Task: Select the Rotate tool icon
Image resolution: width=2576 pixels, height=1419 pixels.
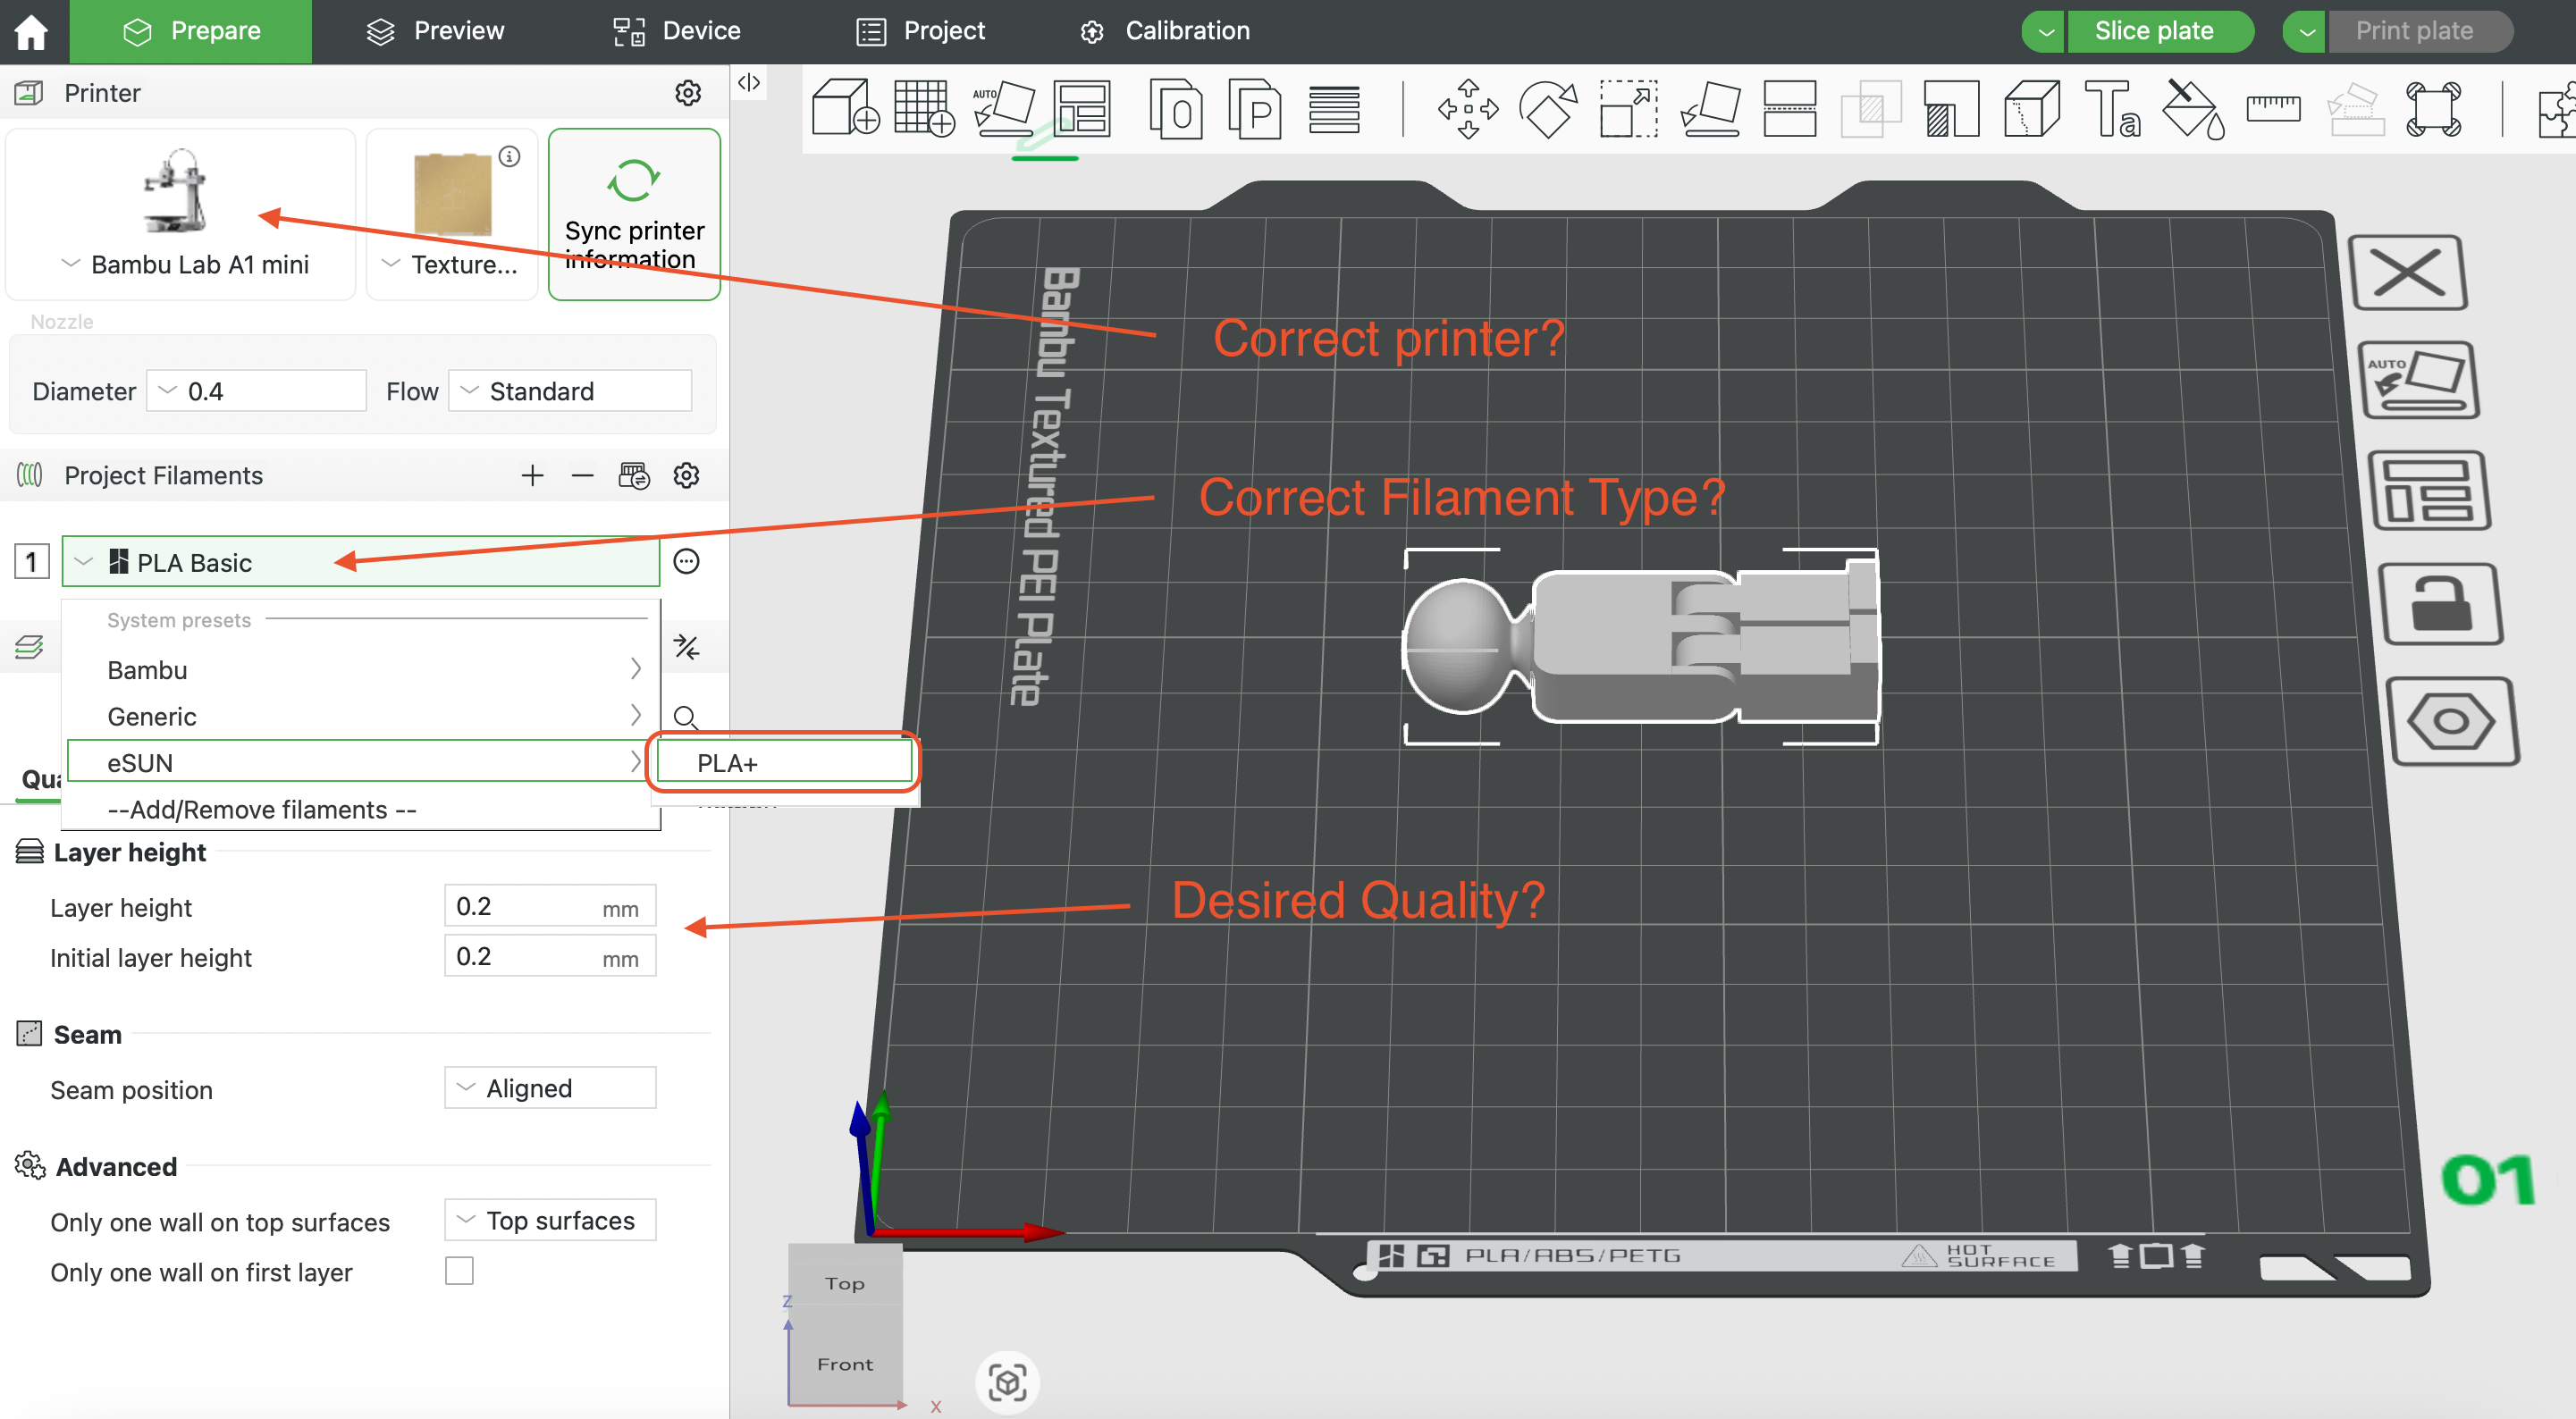Action: (x=1547, y=108)
